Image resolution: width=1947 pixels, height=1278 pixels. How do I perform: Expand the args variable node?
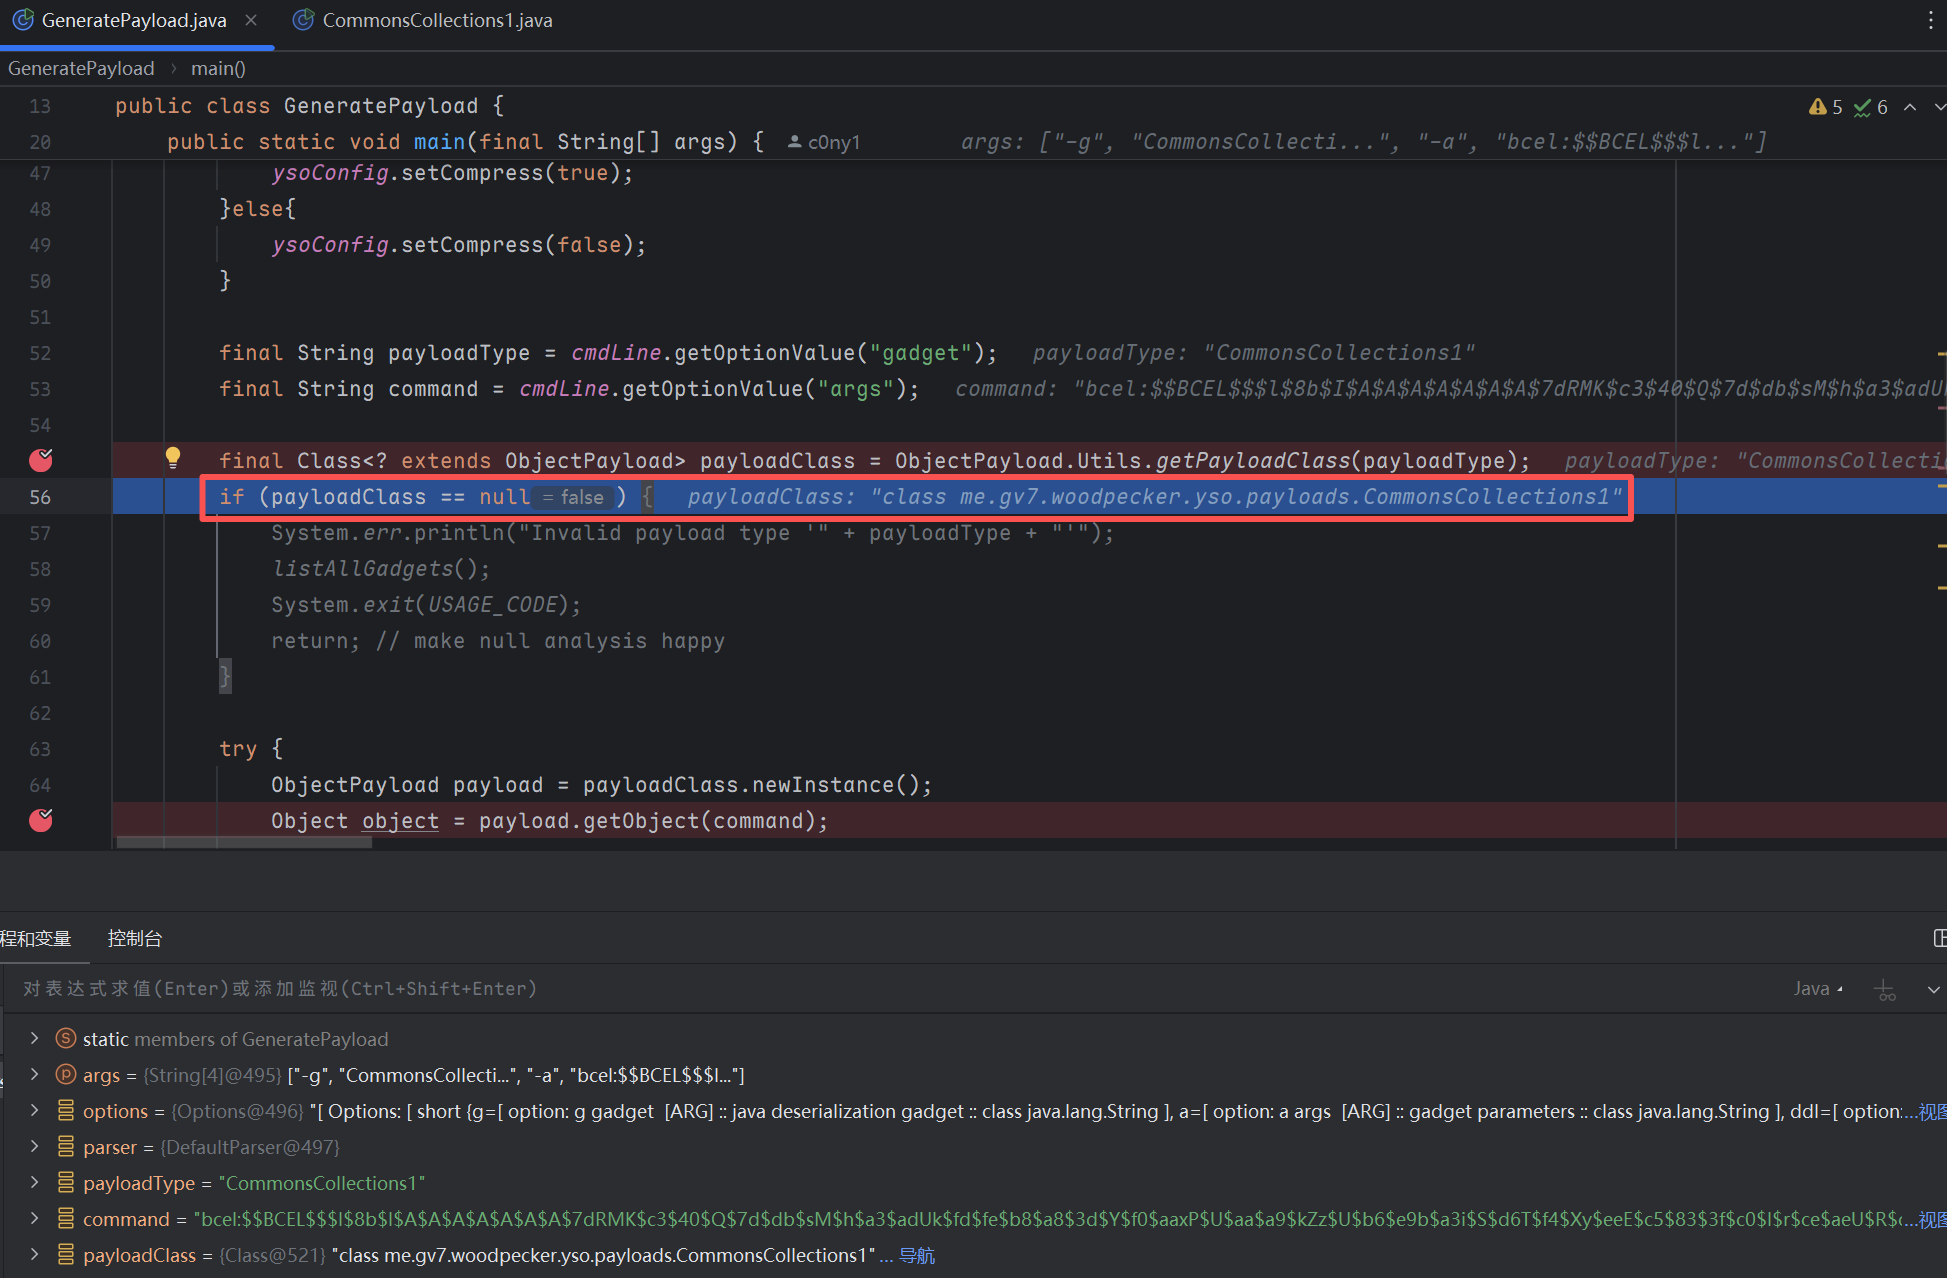click(34, 1075)
